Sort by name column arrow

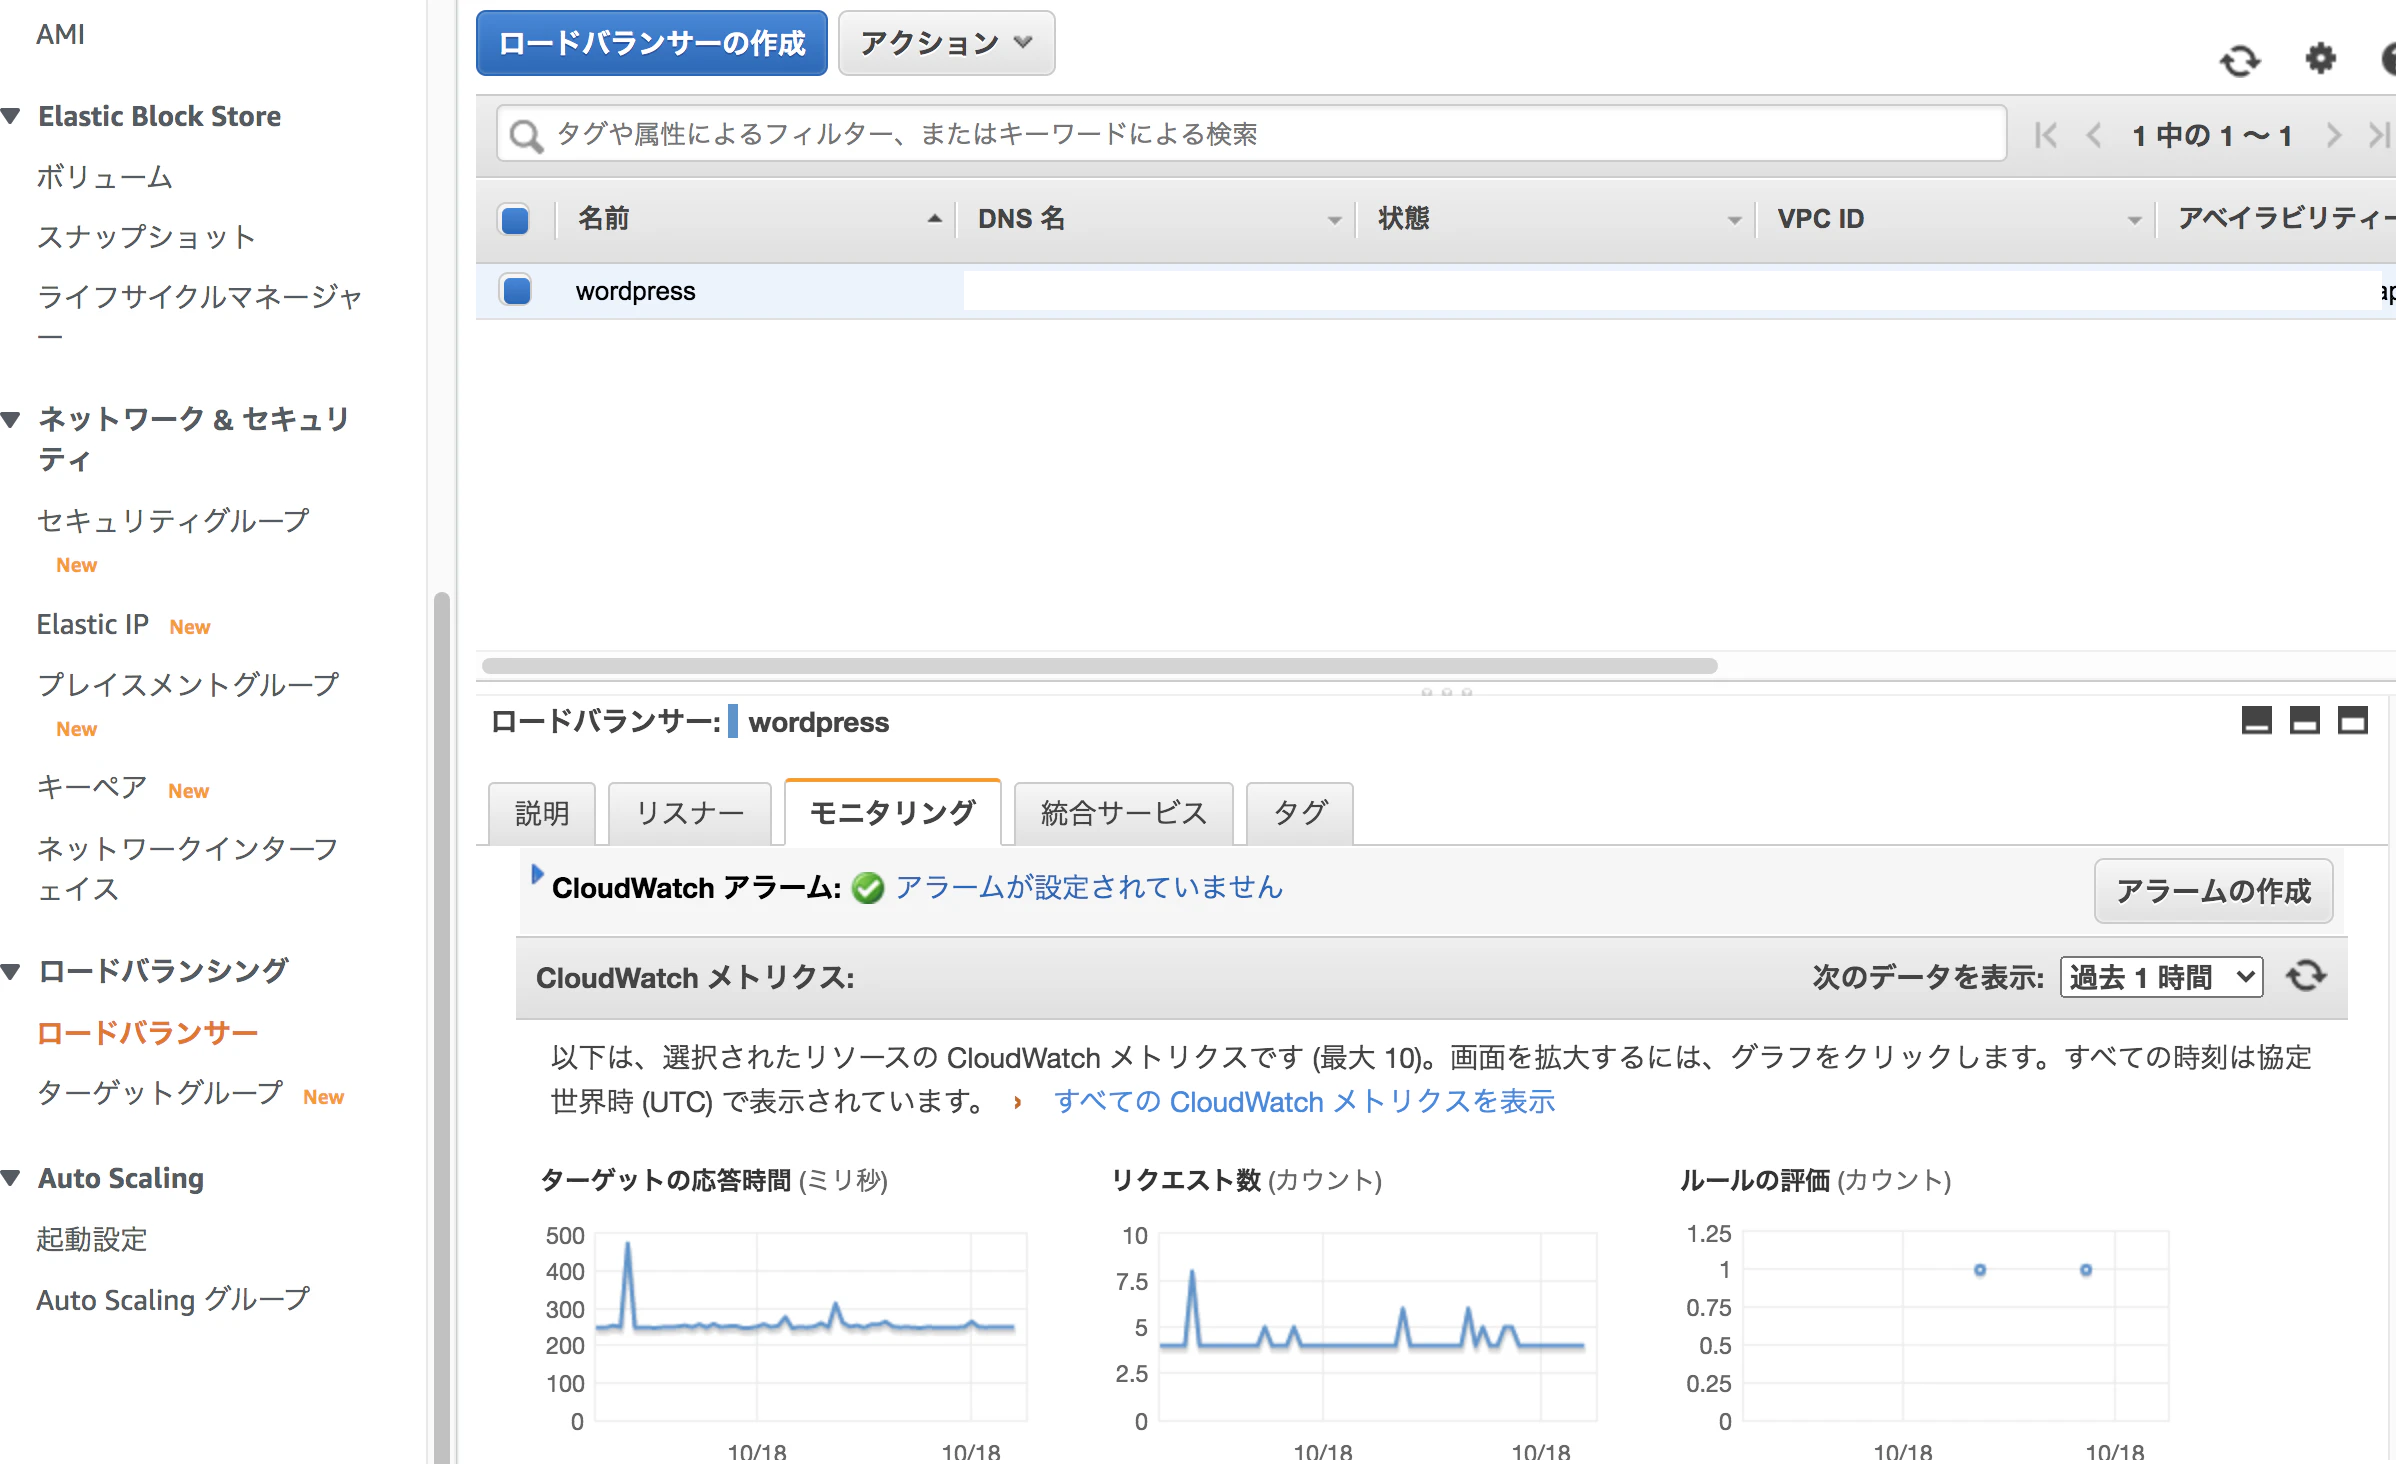(x=934, y=219)
